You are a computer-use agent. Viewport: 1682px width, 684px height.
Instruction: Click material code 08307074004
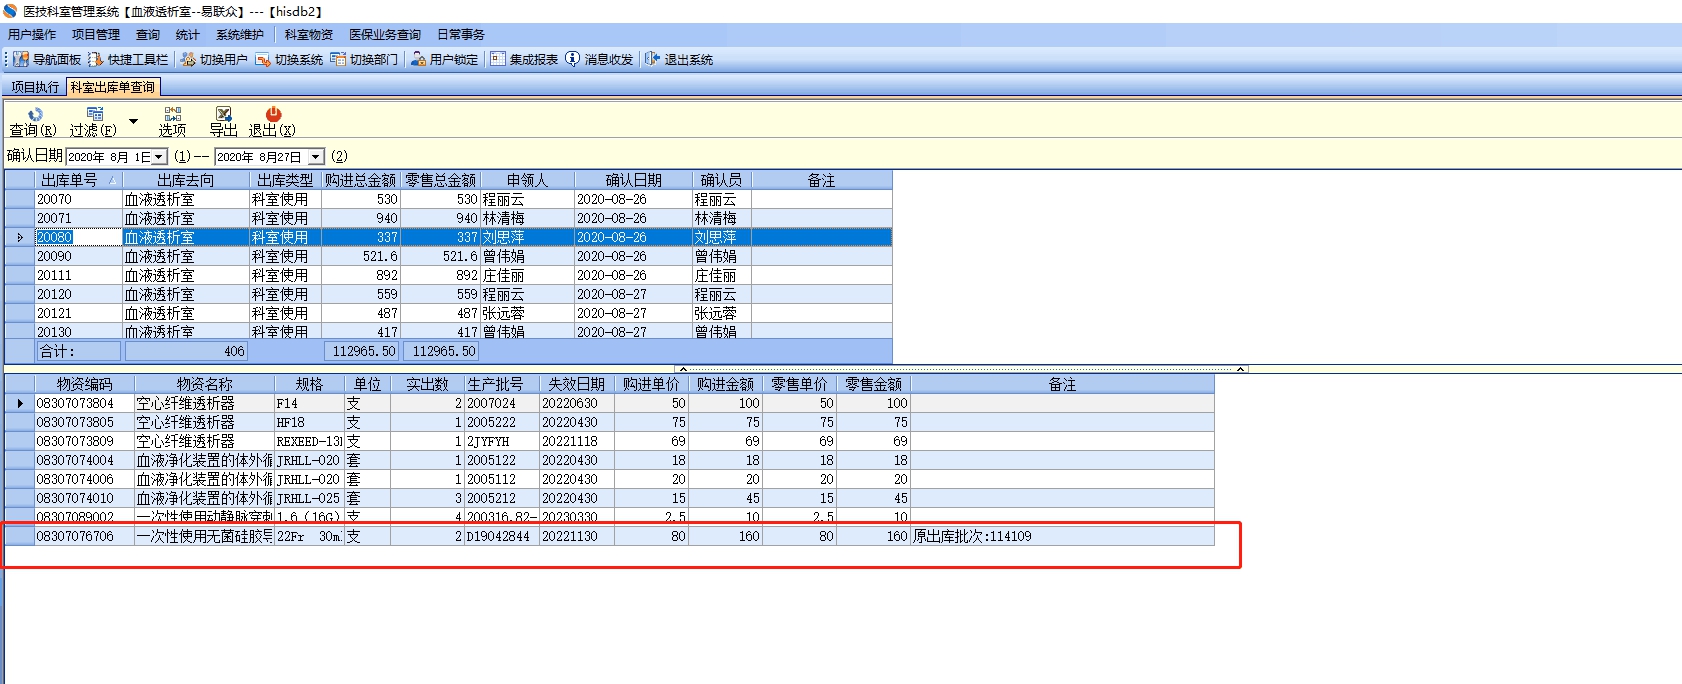[x=75, y=460]
